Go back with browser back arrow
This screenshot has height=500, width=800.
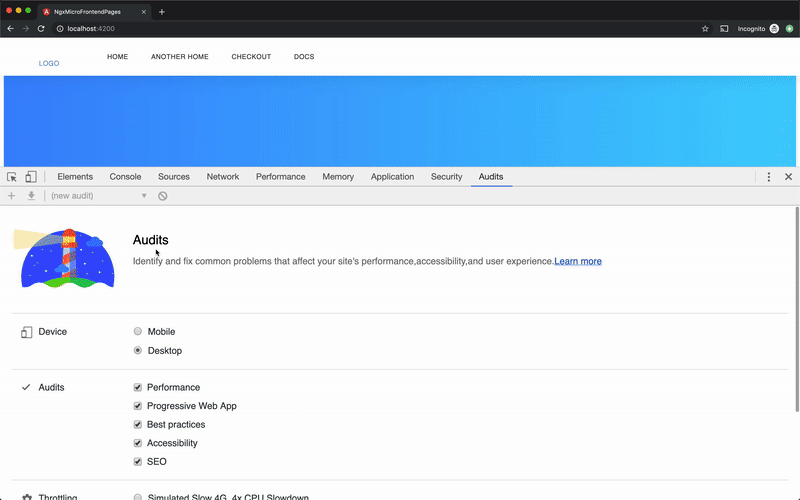click(10, 29)
